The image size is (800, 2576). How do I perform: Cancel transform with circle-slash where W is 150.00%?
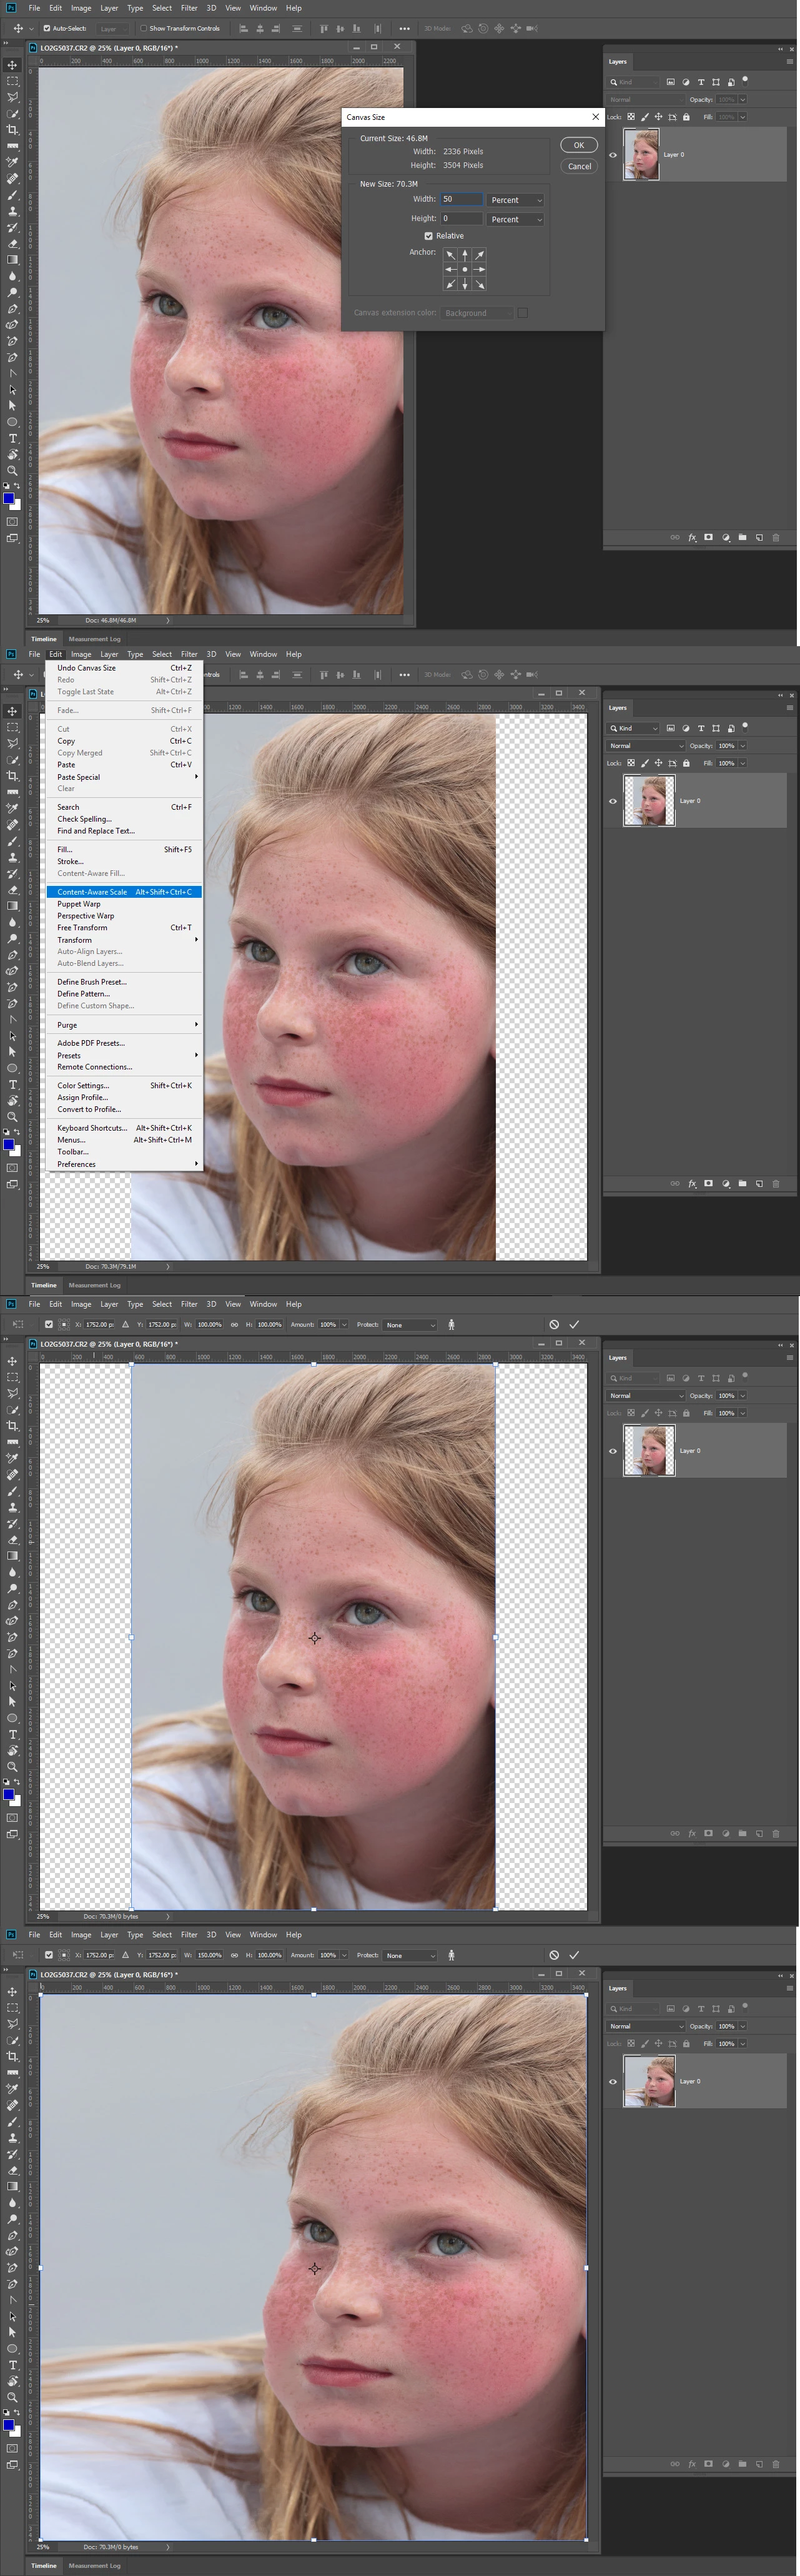click(554, 1954)
